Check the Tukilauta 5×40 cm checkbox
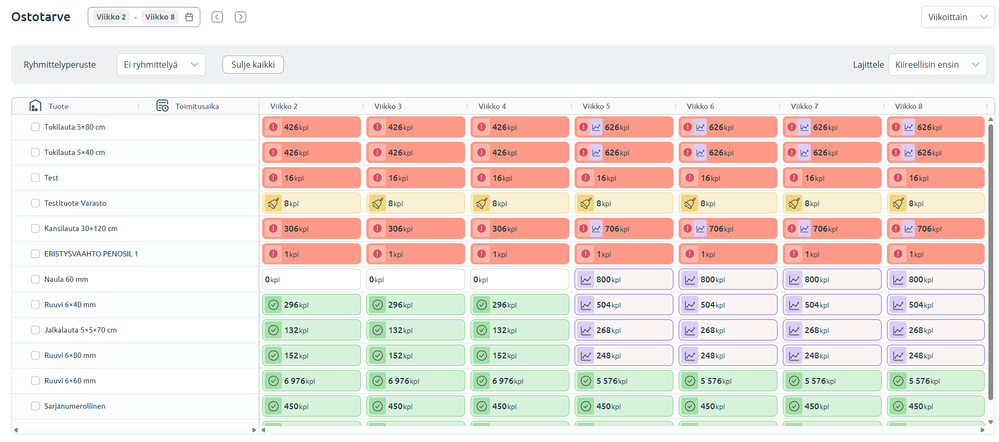 click(35, 152)
